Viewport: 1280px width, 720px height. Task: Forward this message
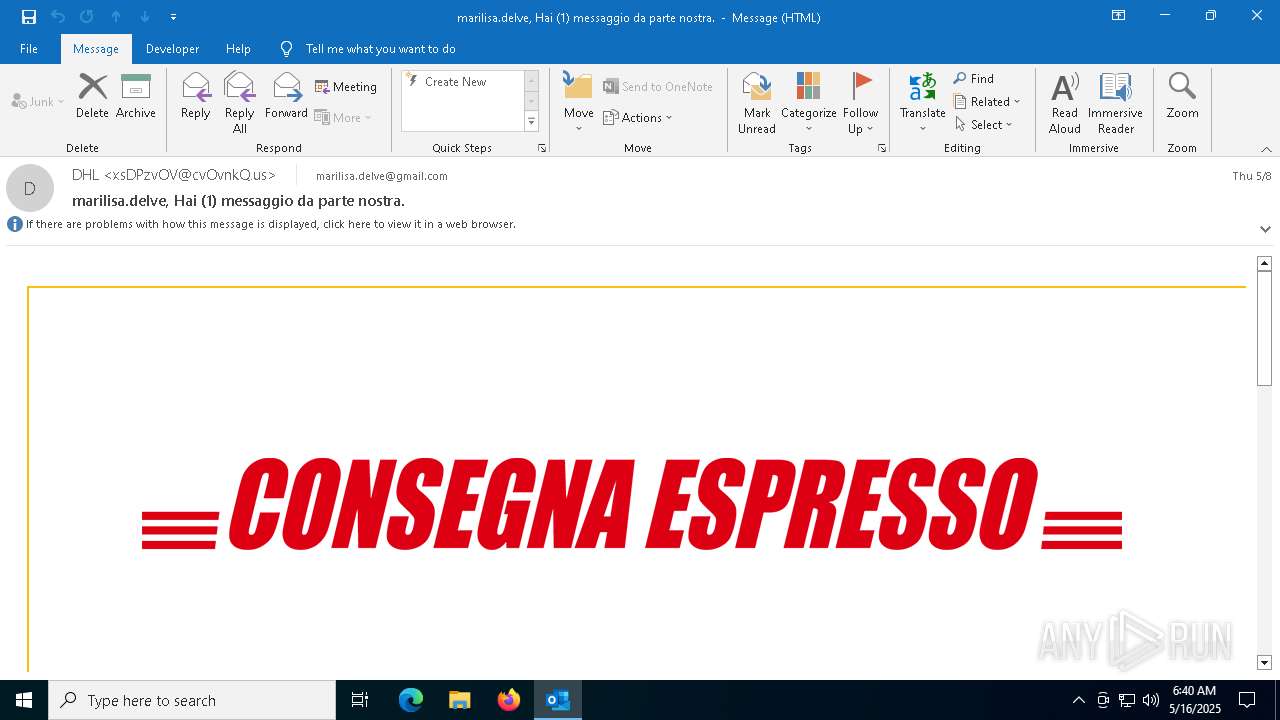[286, 97]
